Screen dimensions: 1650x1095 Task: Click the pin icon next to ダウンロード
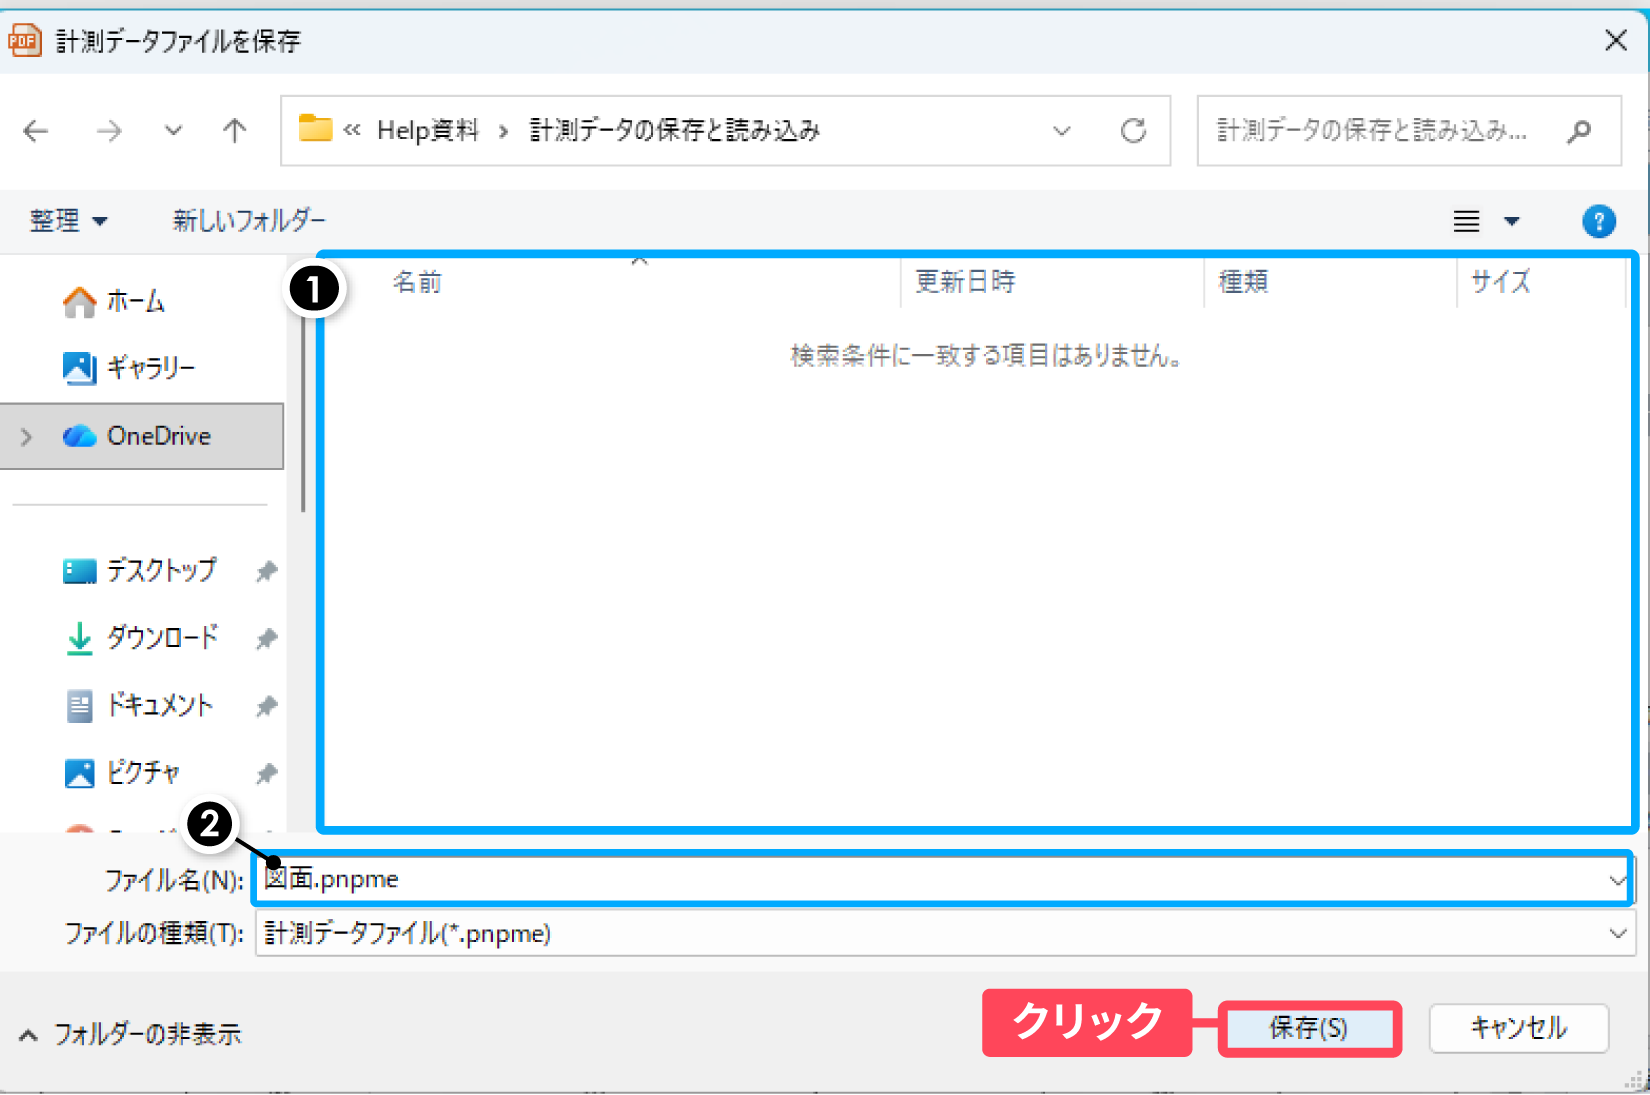tap(266, 638)
